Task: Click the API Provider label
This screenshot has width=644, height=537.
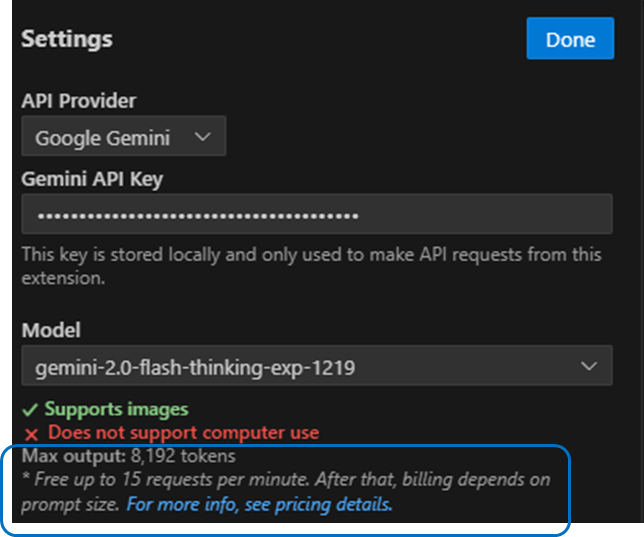Action: point(78,101)
